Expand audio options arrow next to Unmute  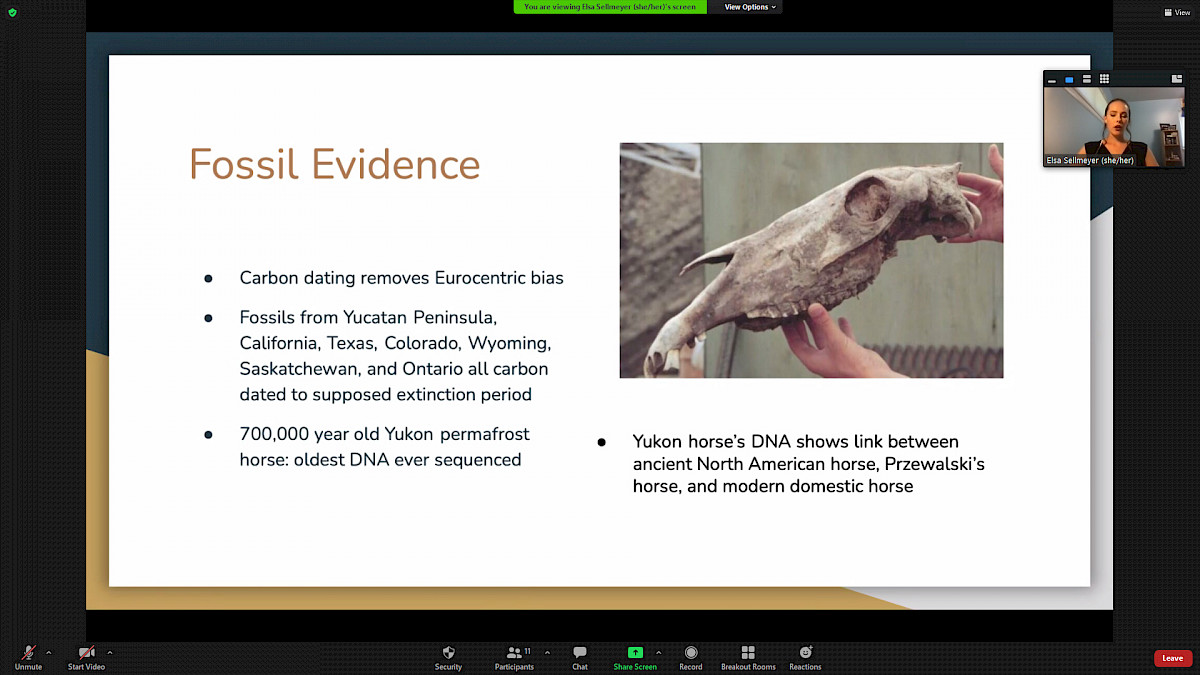coord(49,653)
